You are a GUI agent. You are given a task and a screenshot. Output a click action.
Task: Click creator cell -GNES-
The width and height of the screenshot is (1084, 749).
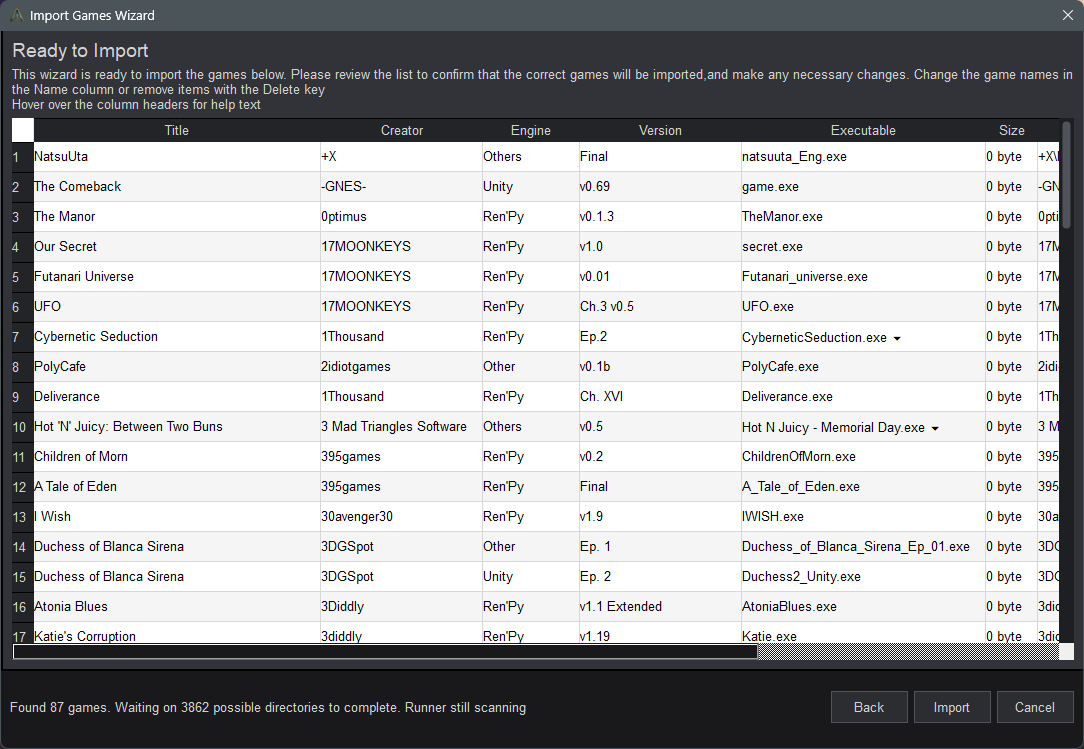pyautogui.click(x=402, y=187)
